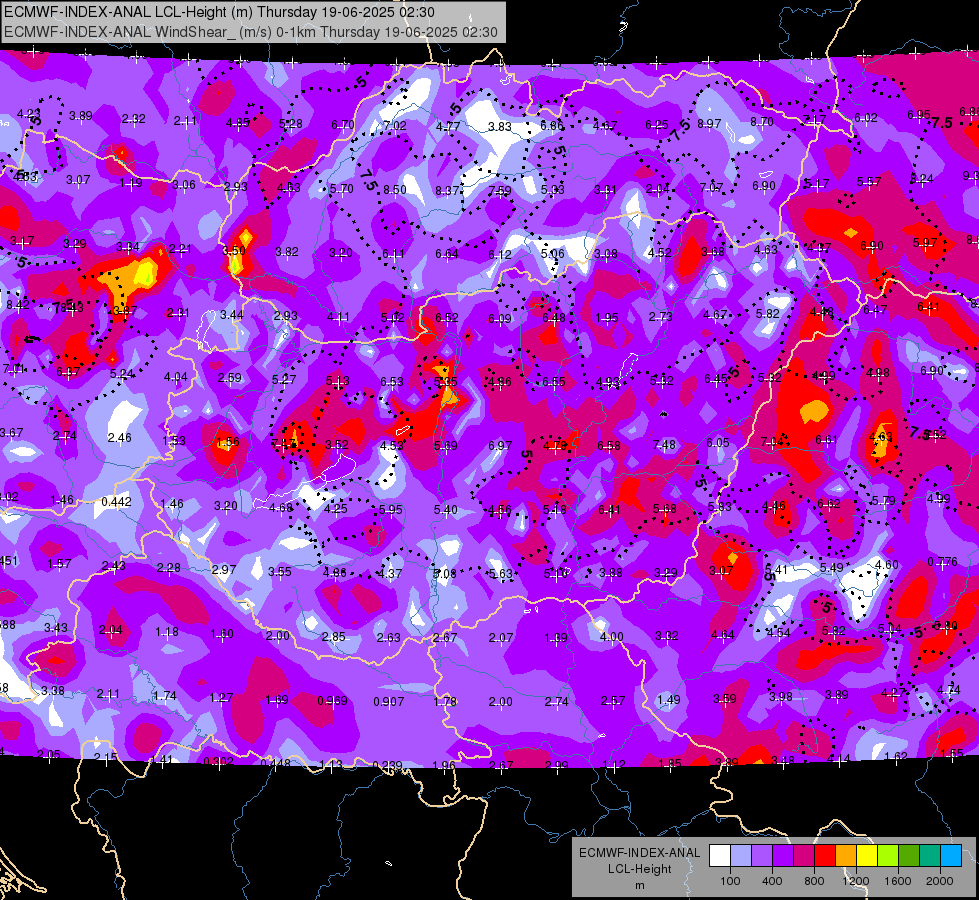
Task: Click the legend tick label '1600'
Action: pos(897,881)
